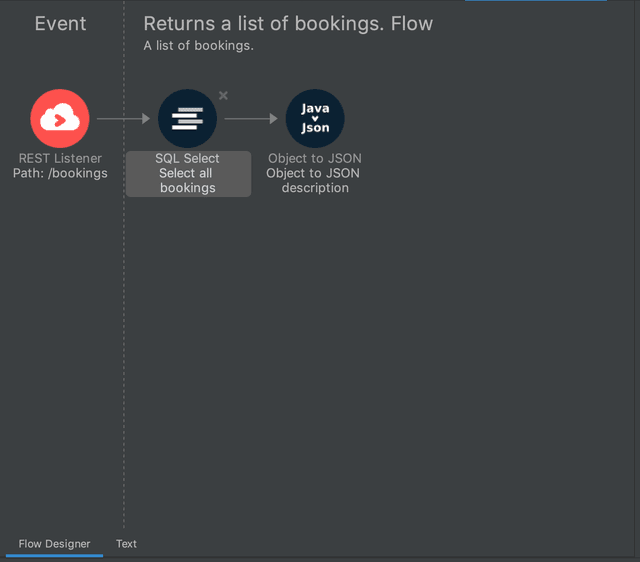Screen dimensions: 640x562
Task: Click the Event section heading
Action: (x=60, y=24)
